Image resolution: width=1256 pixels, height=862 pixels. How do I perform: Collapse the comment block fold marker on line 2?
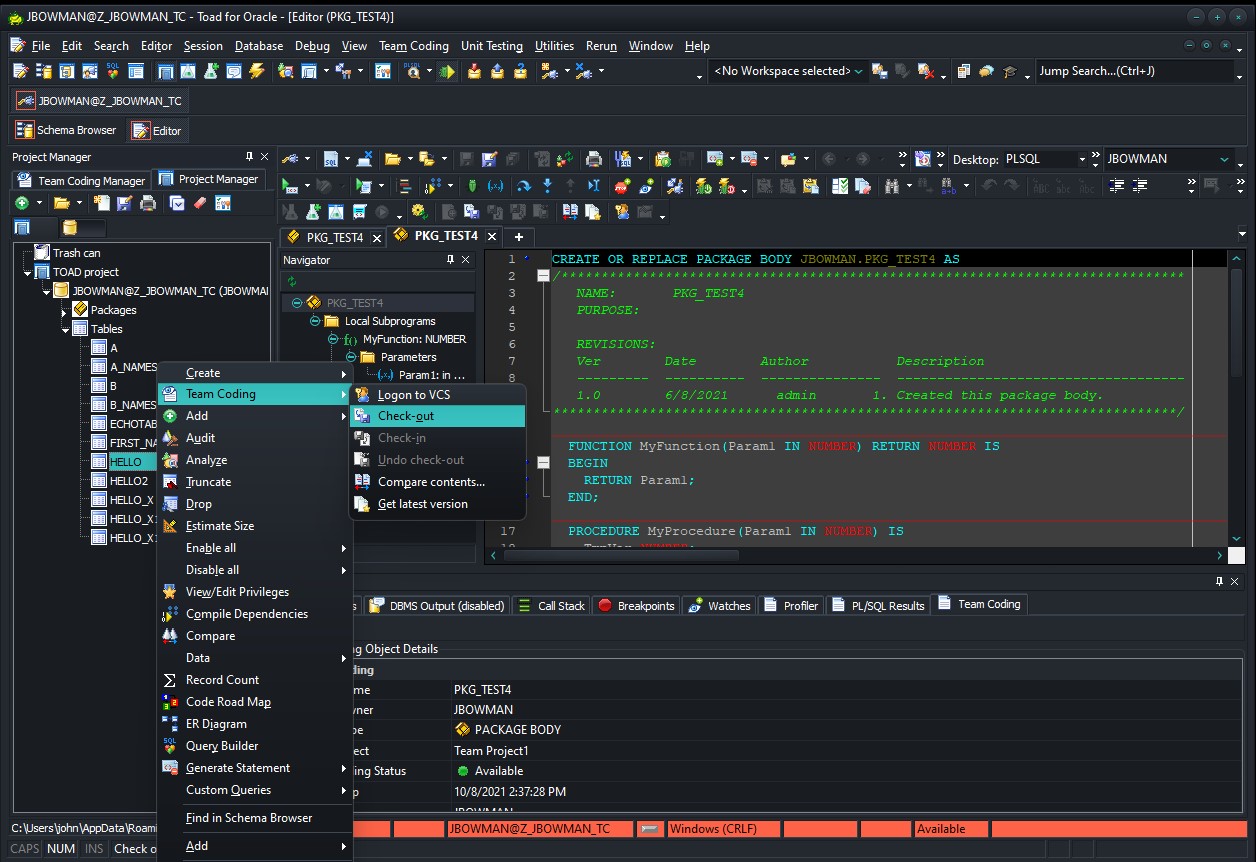coord(543,276)
